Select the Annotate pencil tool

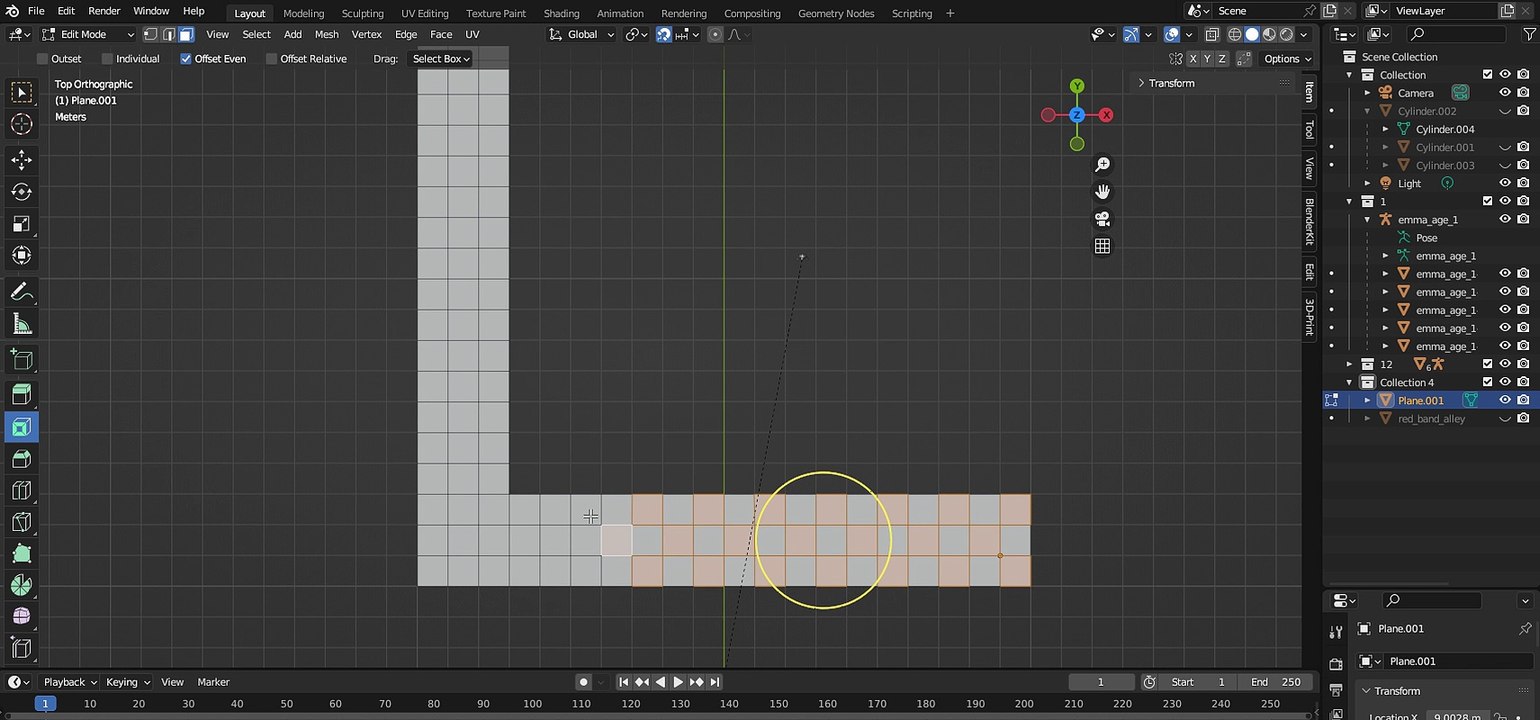pyautogui.click(x=21, y=292)
